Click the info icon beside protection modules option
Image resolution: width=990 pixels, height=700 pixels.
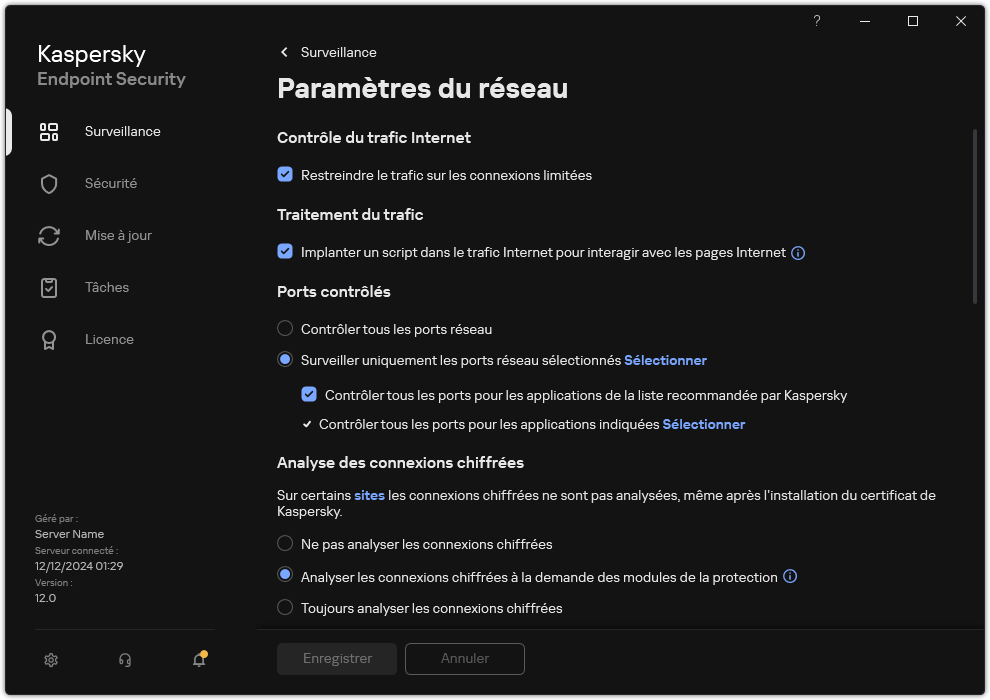790,577
